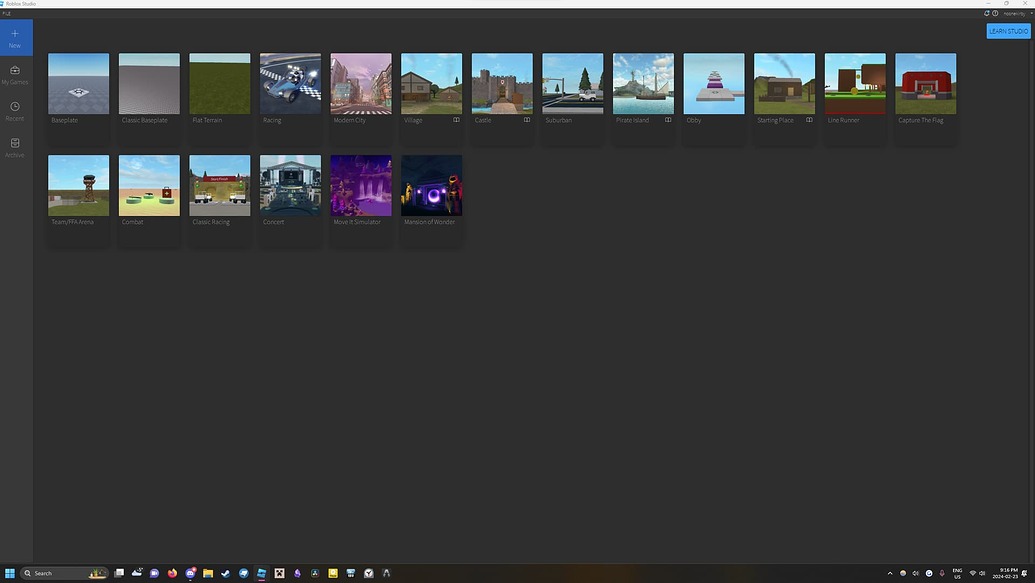Open the Archive sidebar tab
1035x583 pixels.
[x=15, y=147]
